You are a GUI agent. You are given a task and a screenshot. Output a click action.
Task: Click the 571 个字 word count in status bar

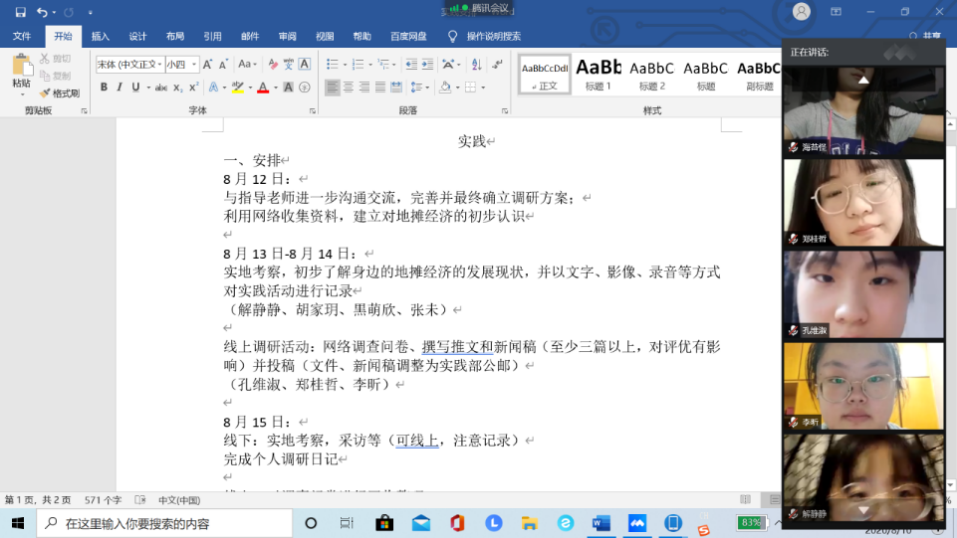(103, 500)
